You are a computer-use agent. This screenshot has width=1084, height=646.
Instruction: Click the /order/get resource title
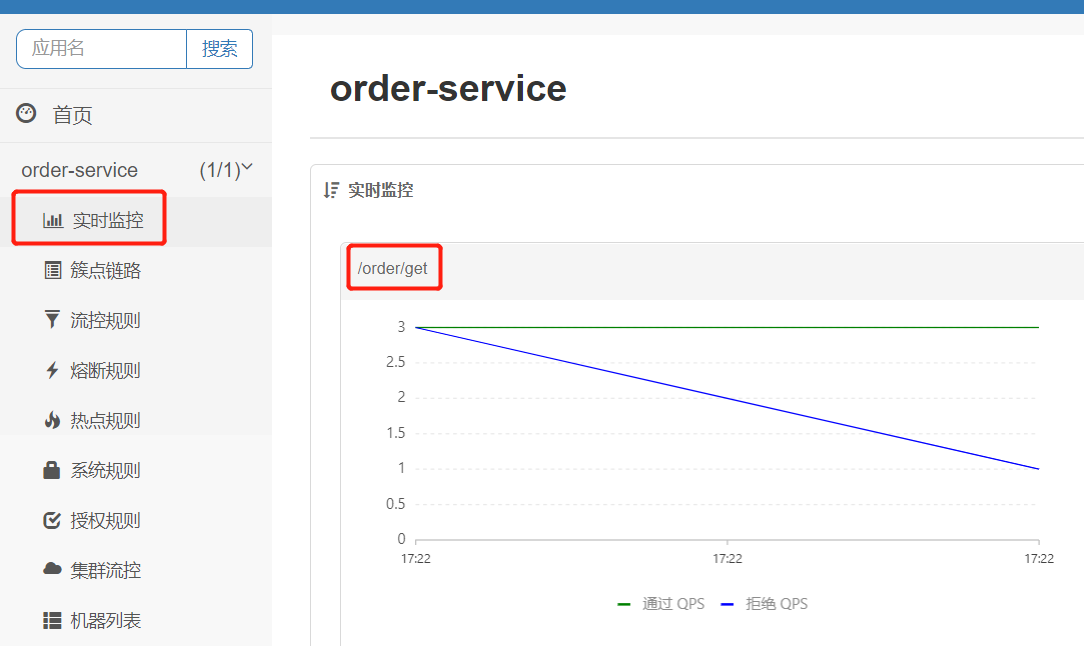(x=392, y=269)
